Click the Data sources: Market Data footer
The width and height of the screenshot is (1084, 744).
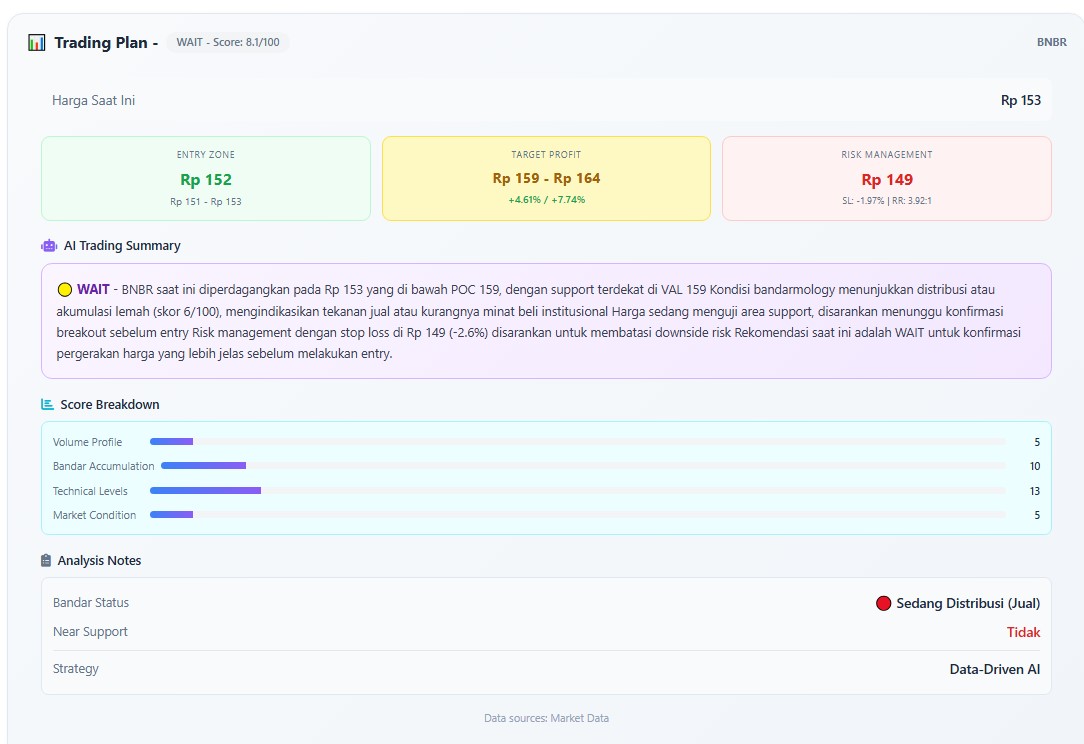tap(546, 718)
